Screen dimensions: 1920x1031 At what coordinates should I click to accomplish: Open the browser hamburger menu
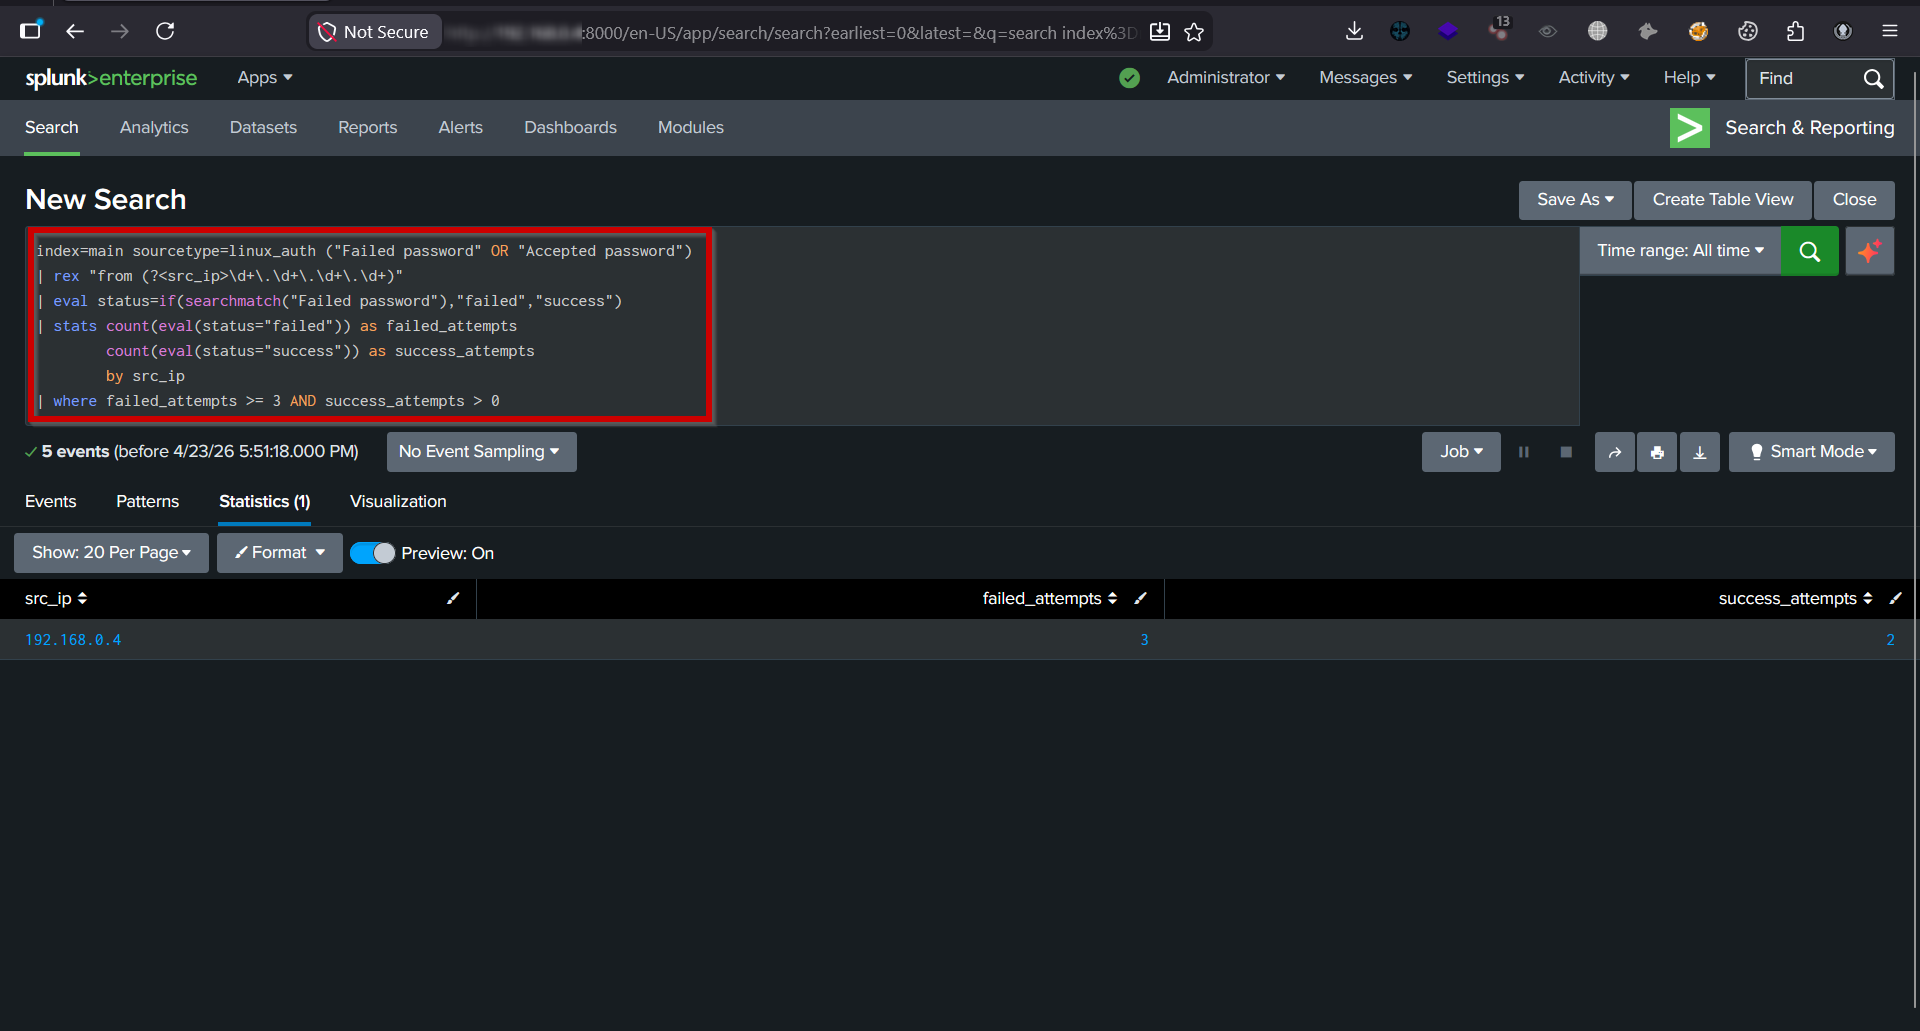click(x=1890, y=32)
